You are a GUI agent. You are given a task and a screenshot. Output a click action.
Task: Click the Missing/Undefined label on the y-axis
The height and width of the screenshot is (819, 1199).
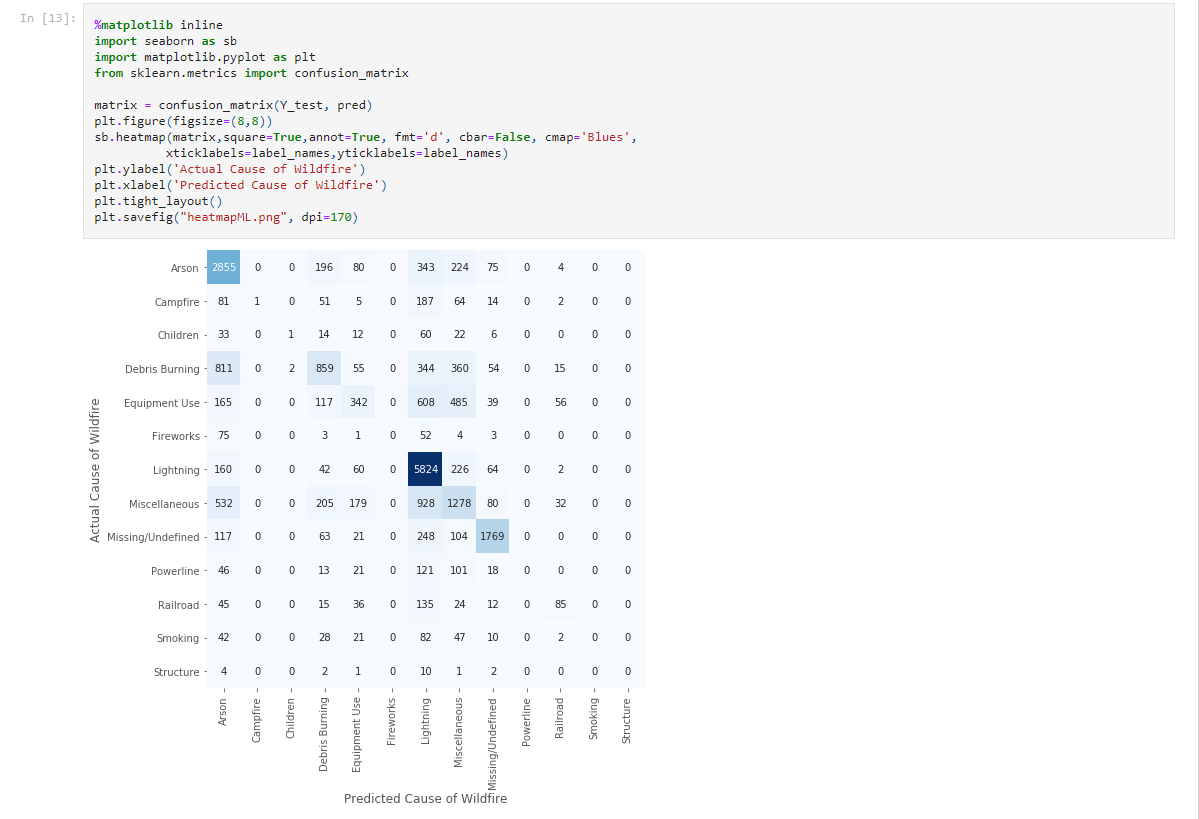click(x=152, y=537)
